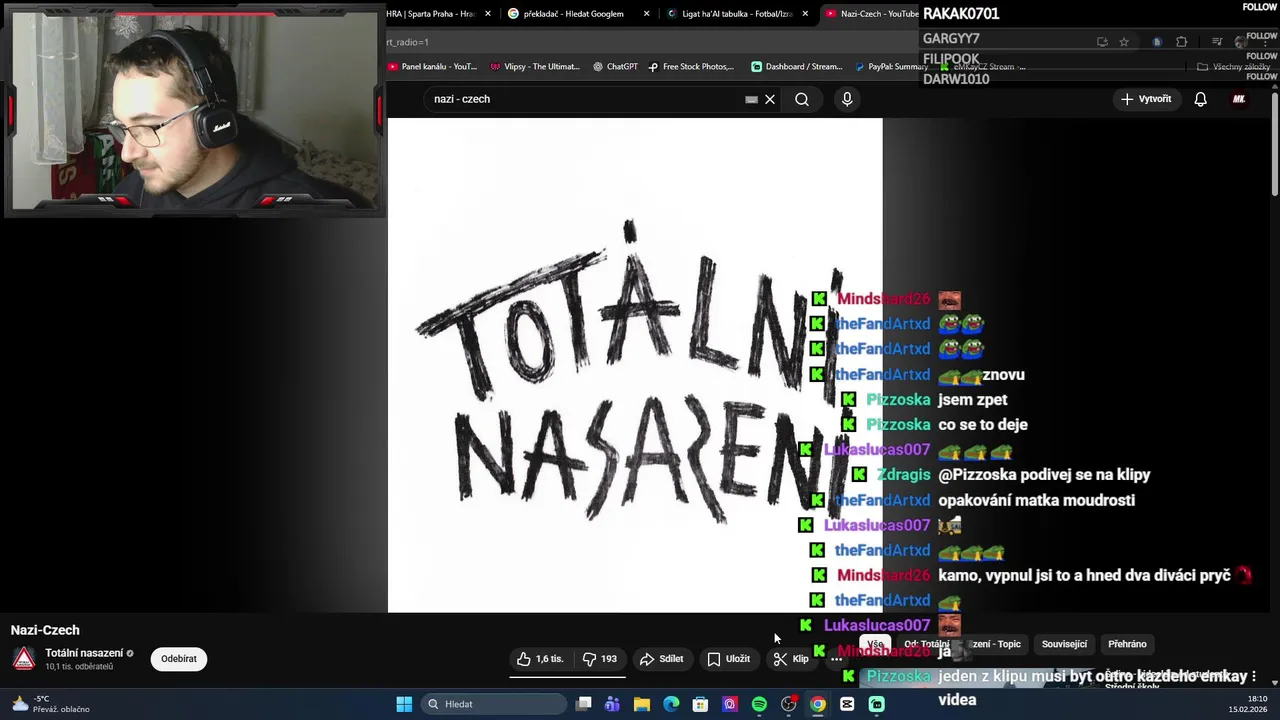Screen dimensions: 1280x720
Task: Switch to Nazi-Czech YouTube tab
Action: [x=872, y=14]
